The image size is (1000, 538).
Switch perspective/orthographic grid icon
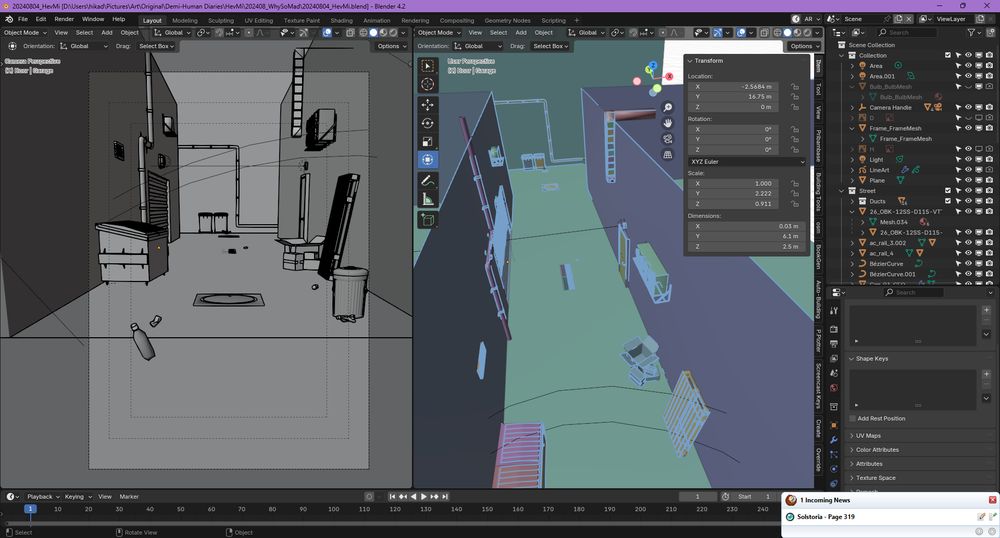click(x=668, y=155)
